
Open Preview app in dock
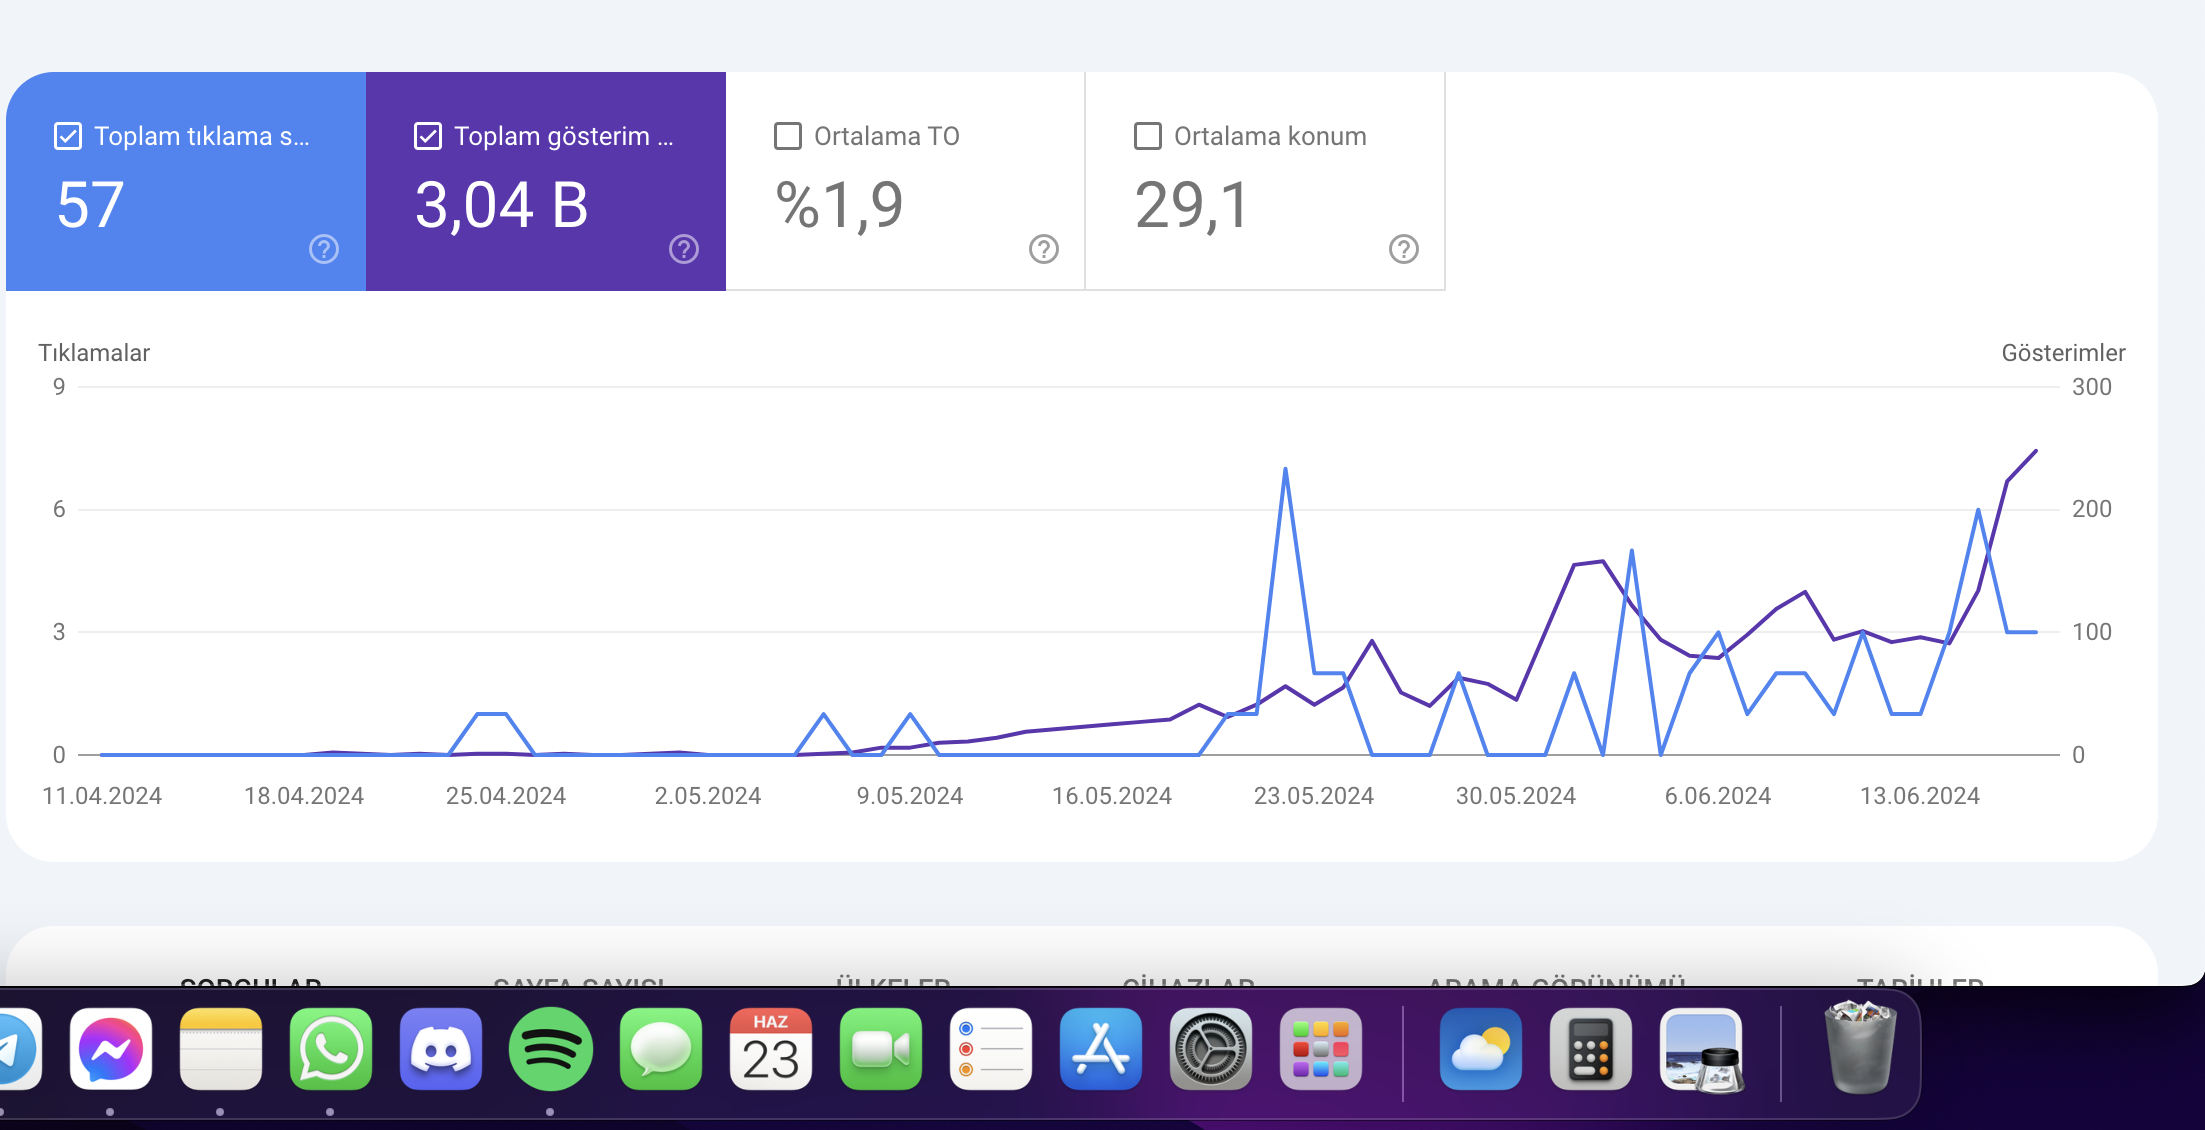(x=1701, y=1049)
